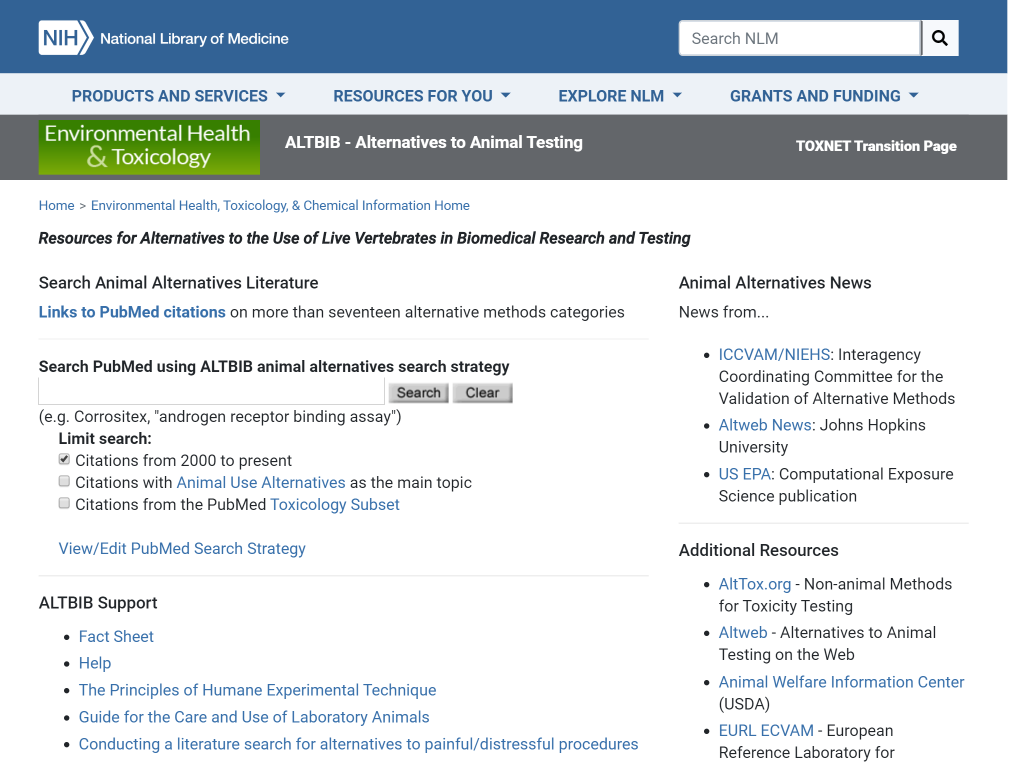Screen dimensions: 1024x768
Task: Open Environmental Health, Toxicology, & Chemical Information Home
Action: (280, 206)
